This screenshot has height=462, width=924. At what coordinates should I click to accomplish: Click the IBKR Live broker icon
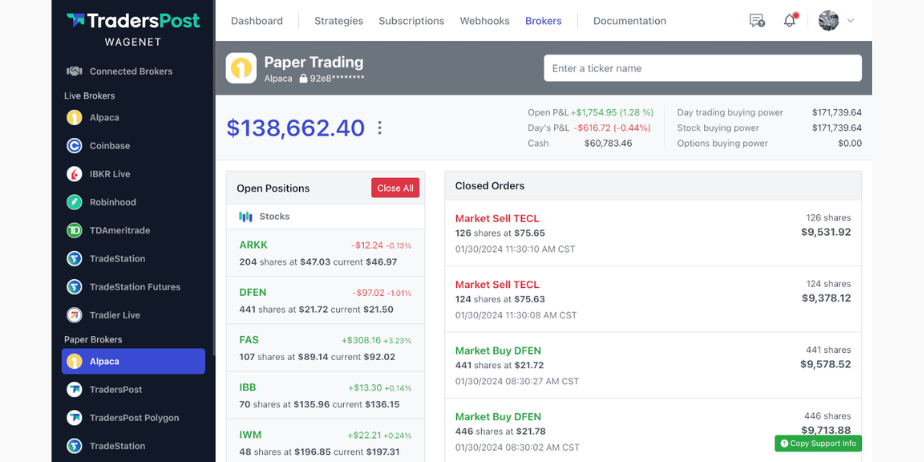[x=74, y=174]
